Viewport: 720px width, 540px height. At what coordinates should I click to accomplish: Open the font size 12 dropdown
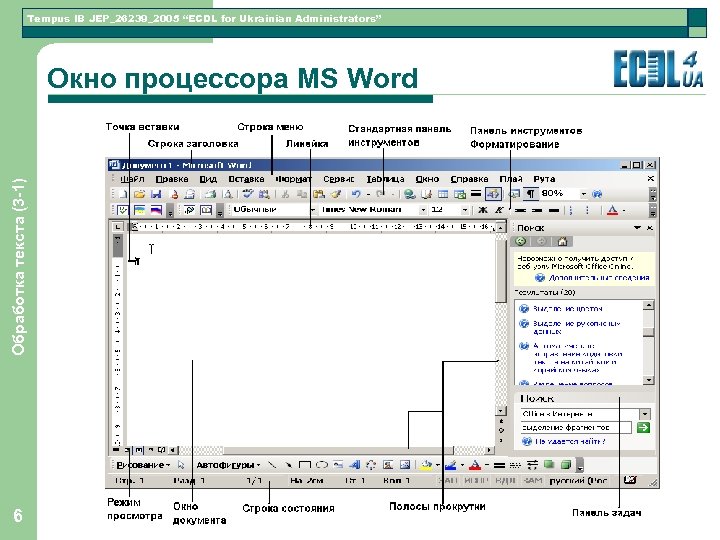[x=465, y=210]
